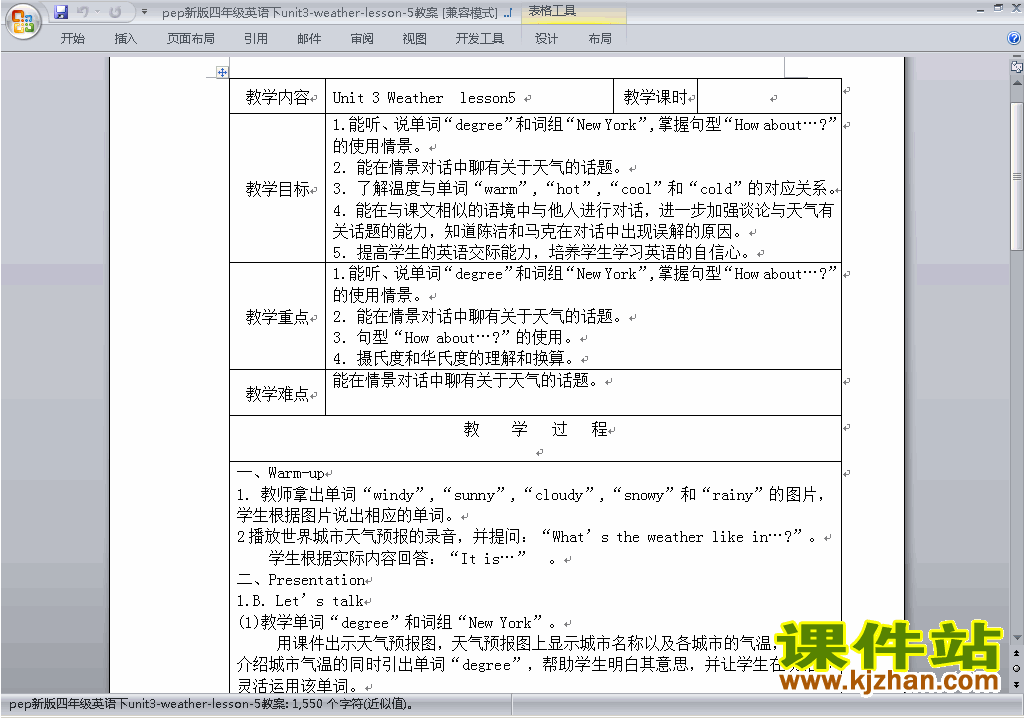Restore down the Word window
Image resolution: width=1024 pixels, height=718 pixels.
click(x=998, y=8)
